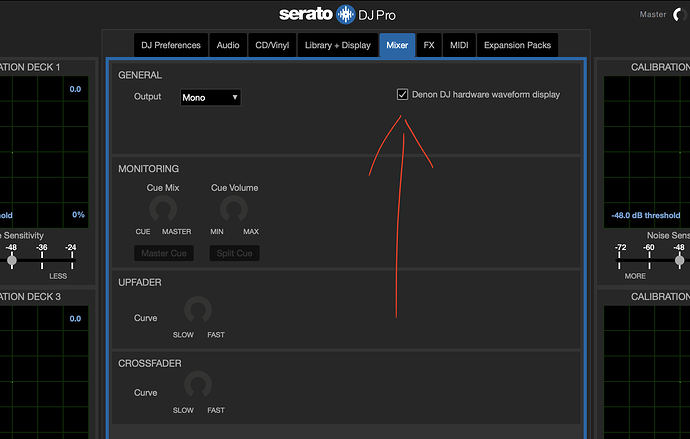The width and height of the screenshot is (690, 439).
Task: Click the UPFADER section heading
Action: click(139, 282)
